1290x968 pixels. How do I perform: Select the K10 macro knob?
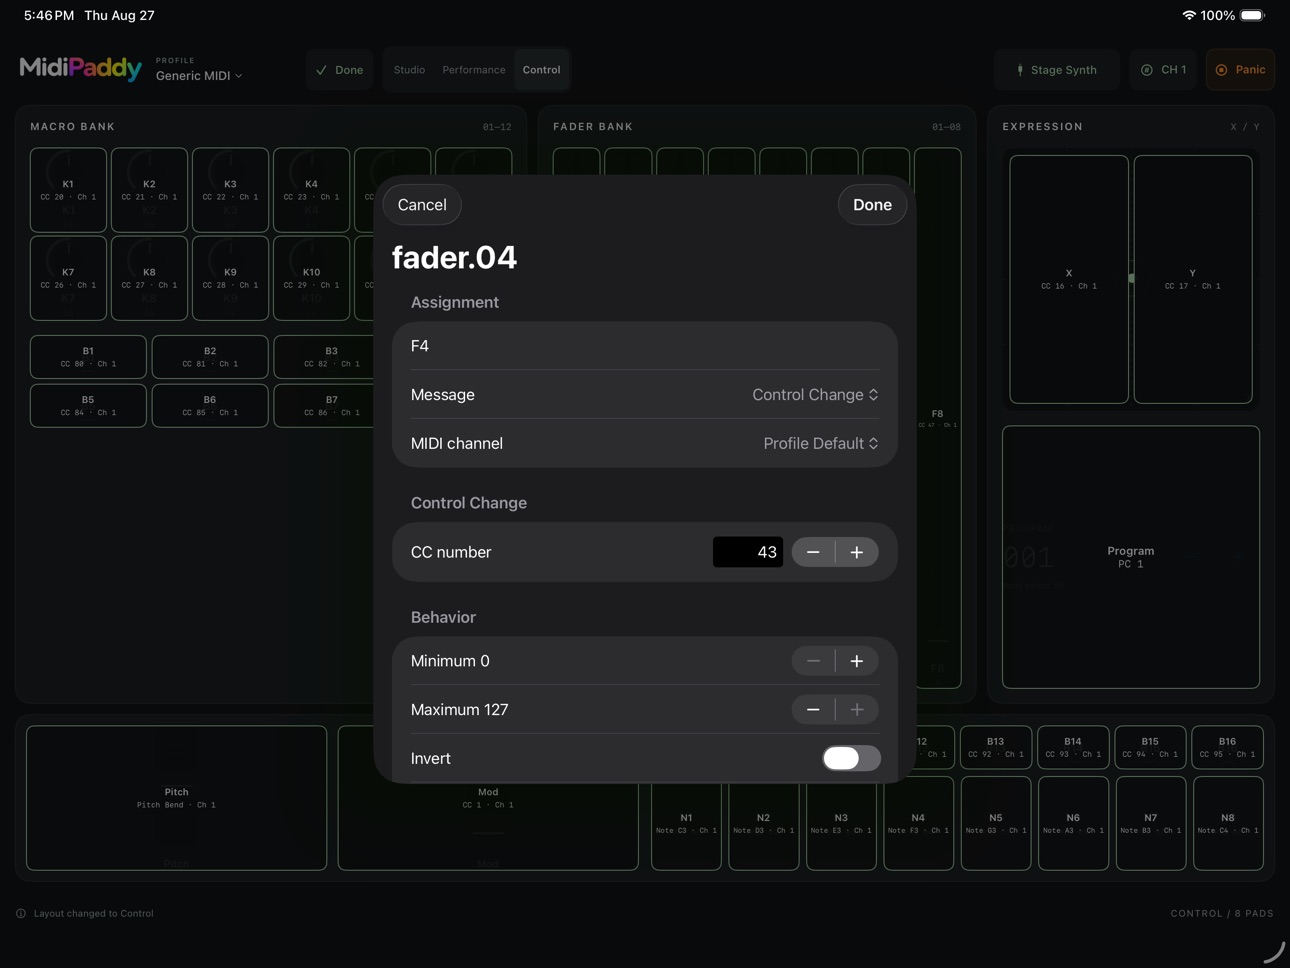(x=311, y=278)
